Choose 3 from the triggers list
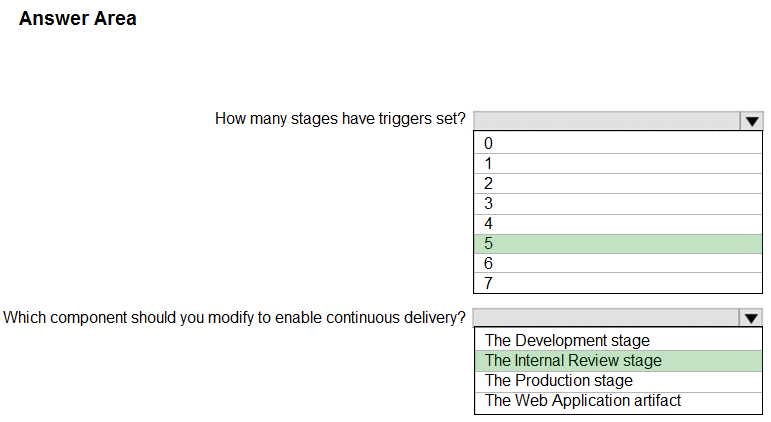771x422 pixels. pos(618,204)
